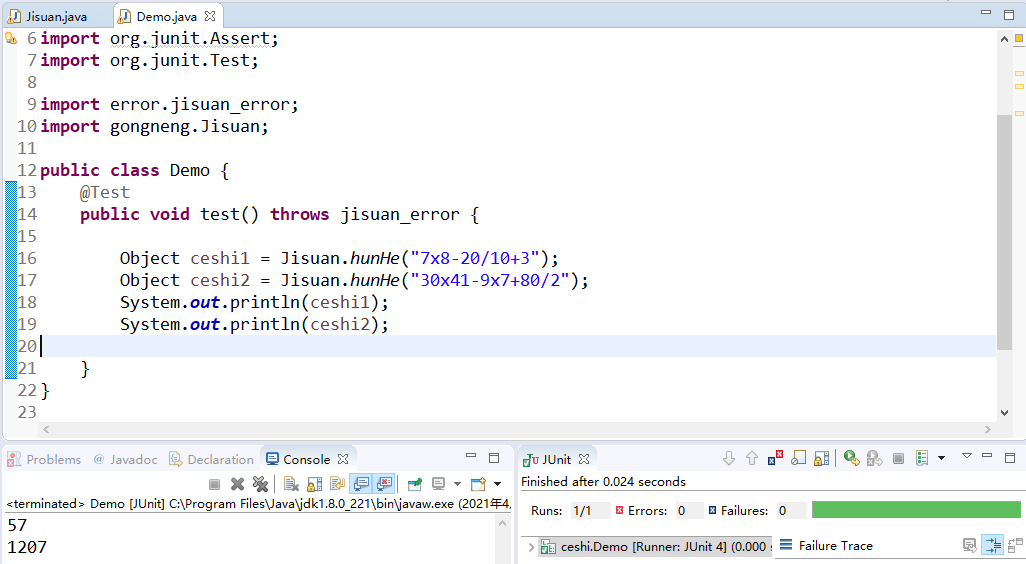Expand ceshi.Demo test tree node

click(x=530, y=547)
